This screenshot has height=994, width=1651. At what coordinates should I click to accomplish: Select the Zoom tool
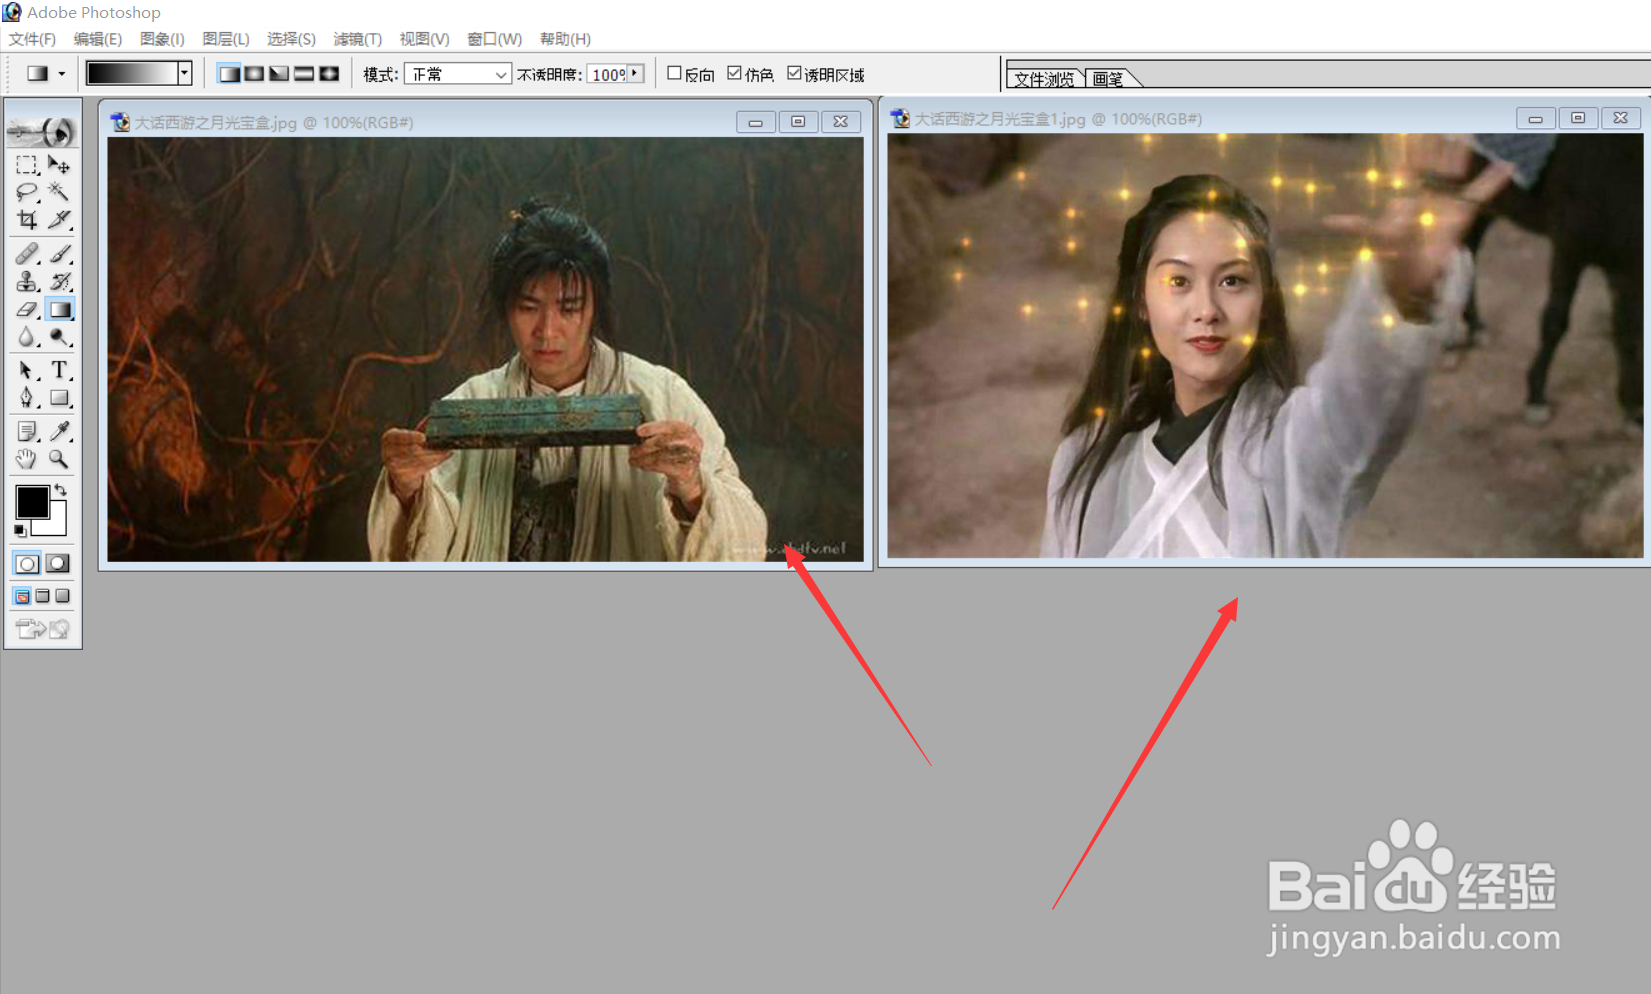(x=59, y=459)
